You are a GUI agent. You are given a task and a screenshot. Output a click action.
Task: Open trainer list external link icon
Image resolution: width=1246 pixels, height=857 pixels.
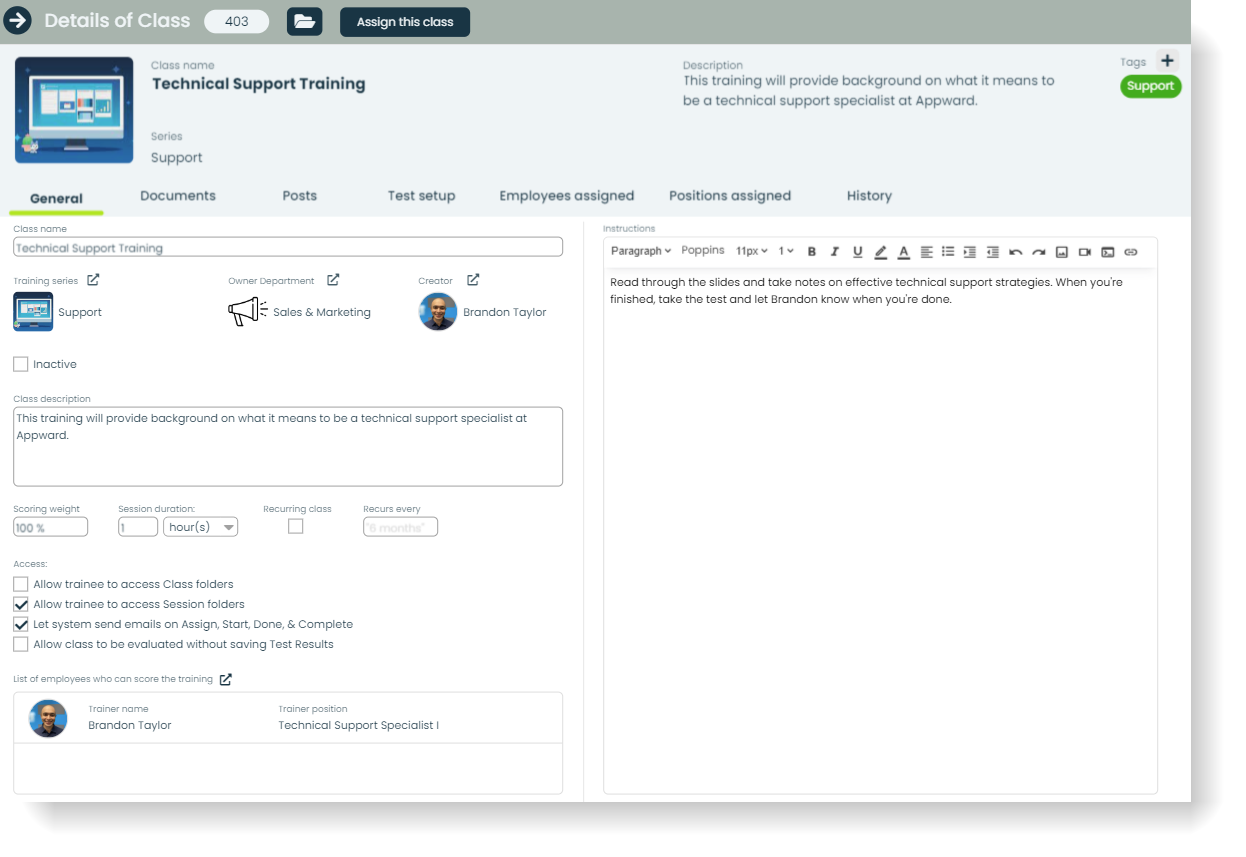pos(226,679)
